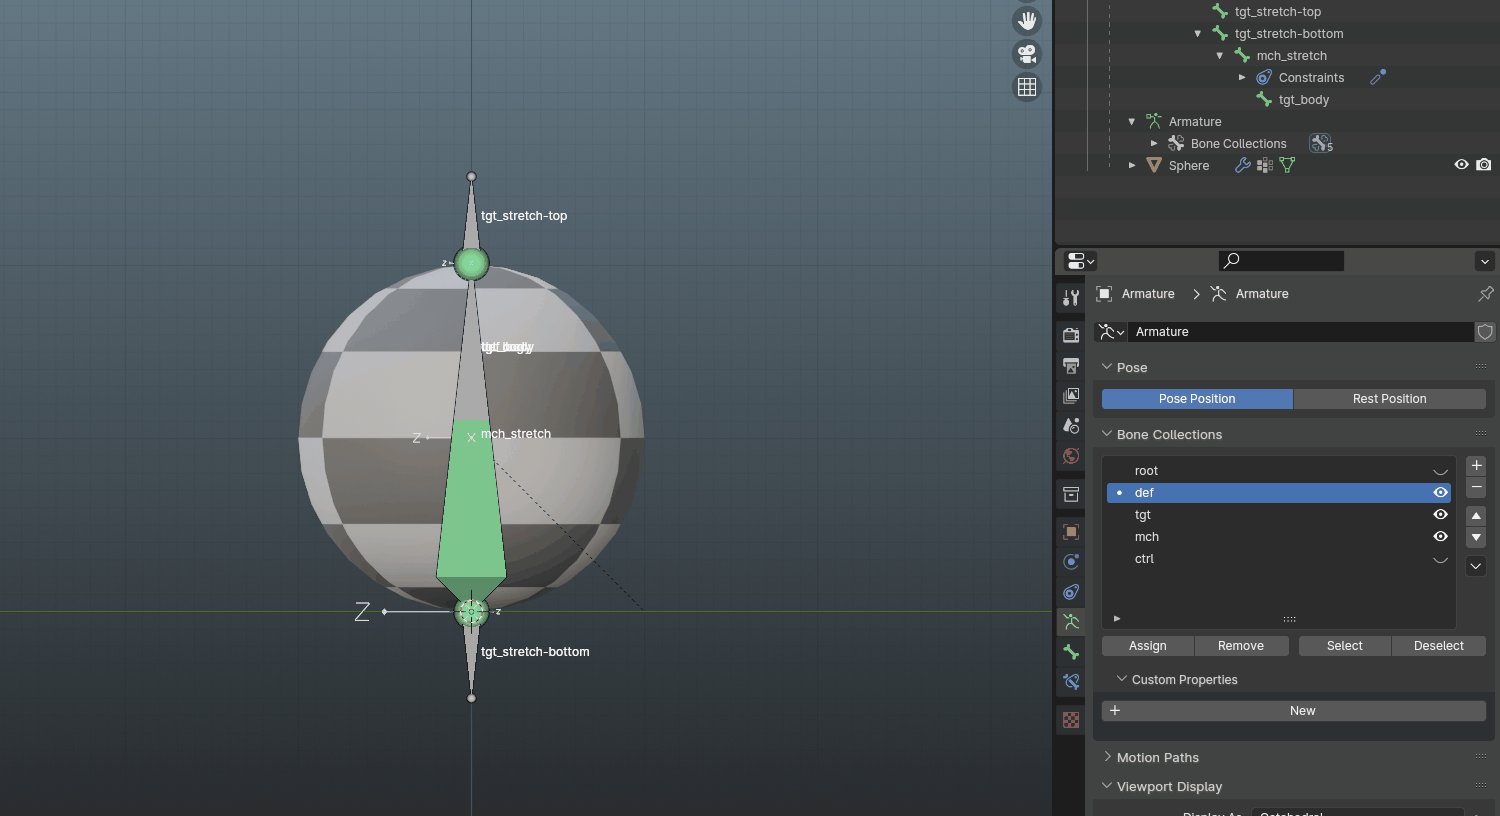This screenshot has height=816, width=1500.
Task: Open the Bone Constraints properties tab
Action: point(1071,682)
